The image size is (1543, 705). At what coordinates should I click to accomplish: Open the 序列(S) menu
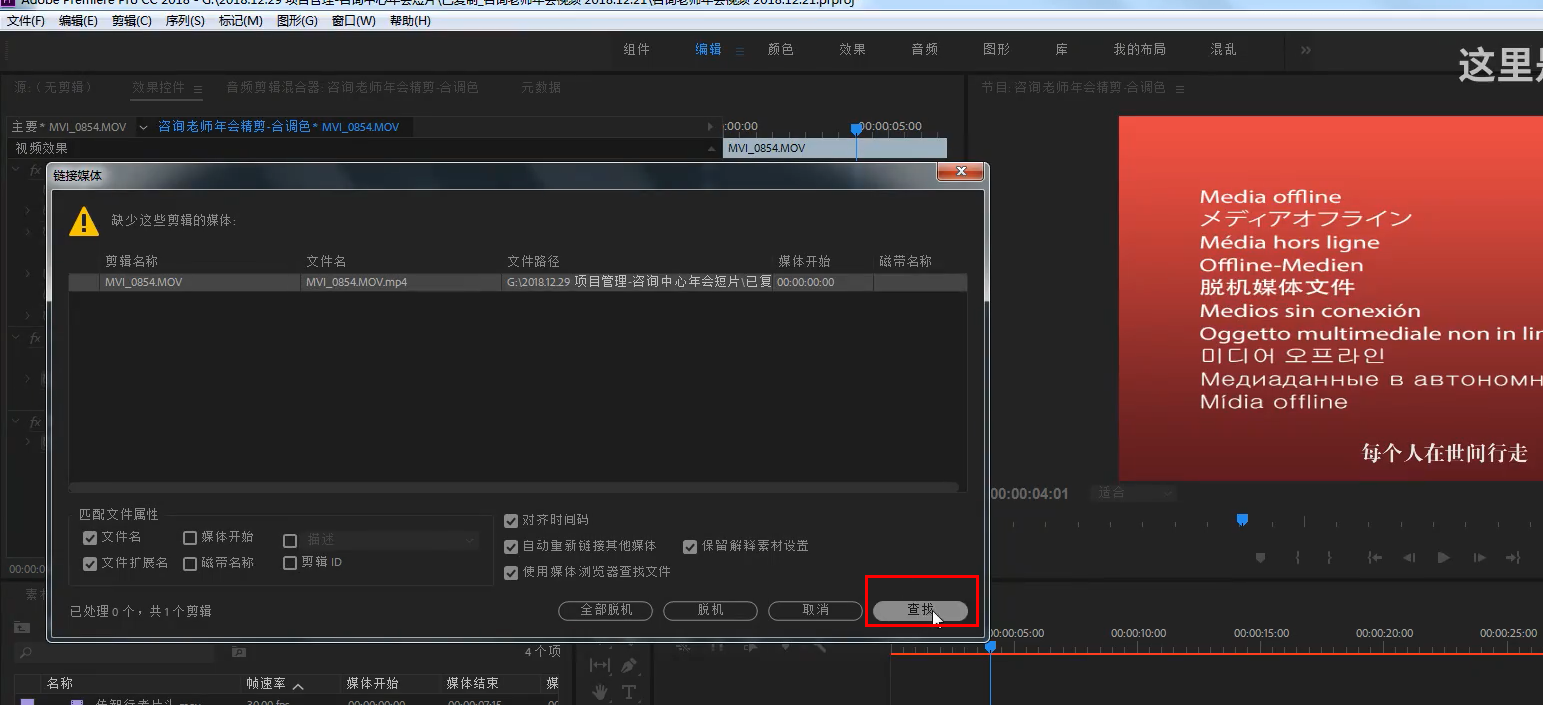(x=185, y=20)
